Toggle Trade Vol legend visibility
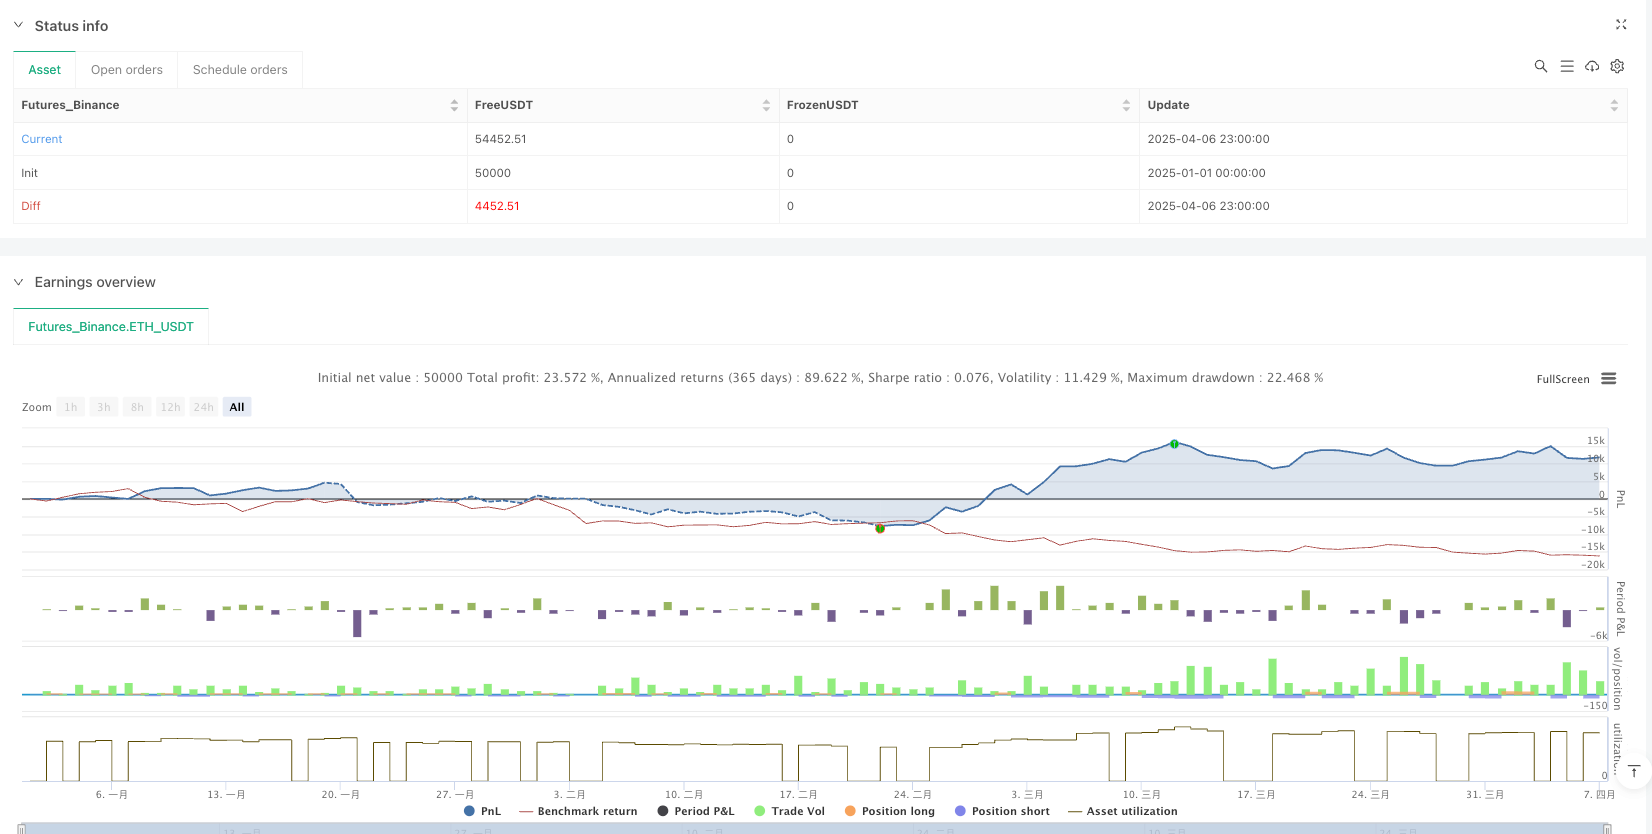The width and height of the screenshot is (1652, 834). [789, 811]
